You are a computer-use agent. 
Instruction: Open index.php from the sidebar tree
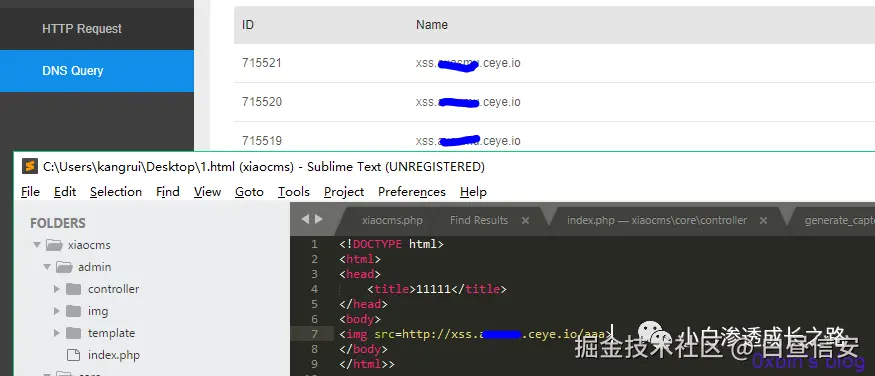(x=114, y=355)
